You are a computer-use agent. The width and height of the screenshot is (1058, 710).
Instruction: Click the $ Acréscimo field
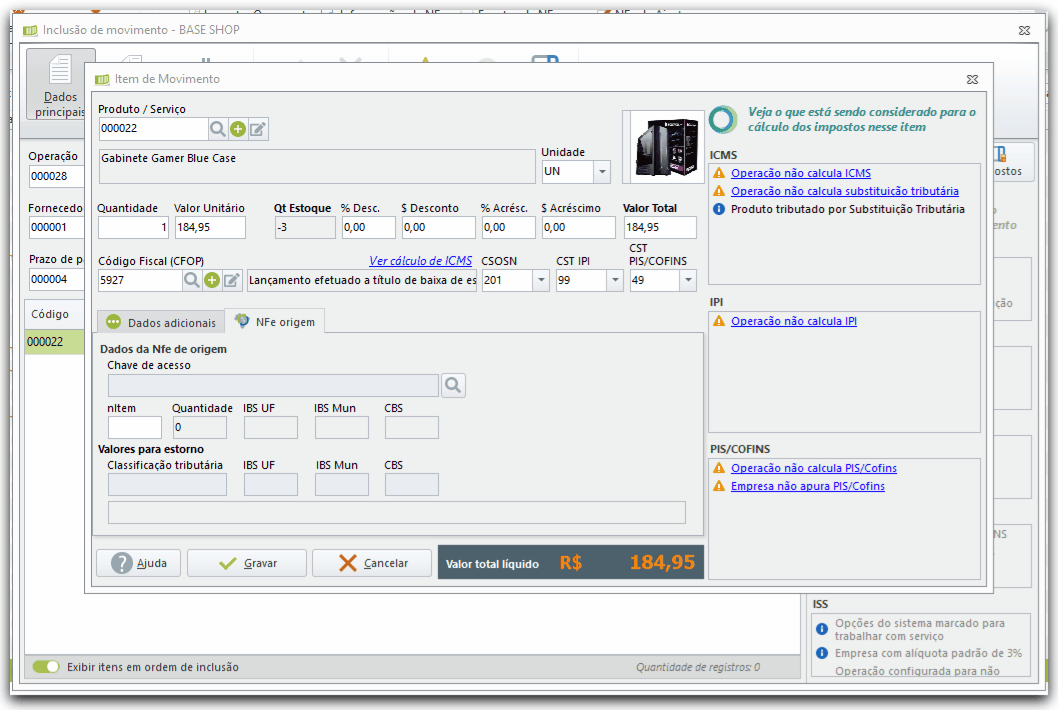pyautogui.click(x=579, y=227)
